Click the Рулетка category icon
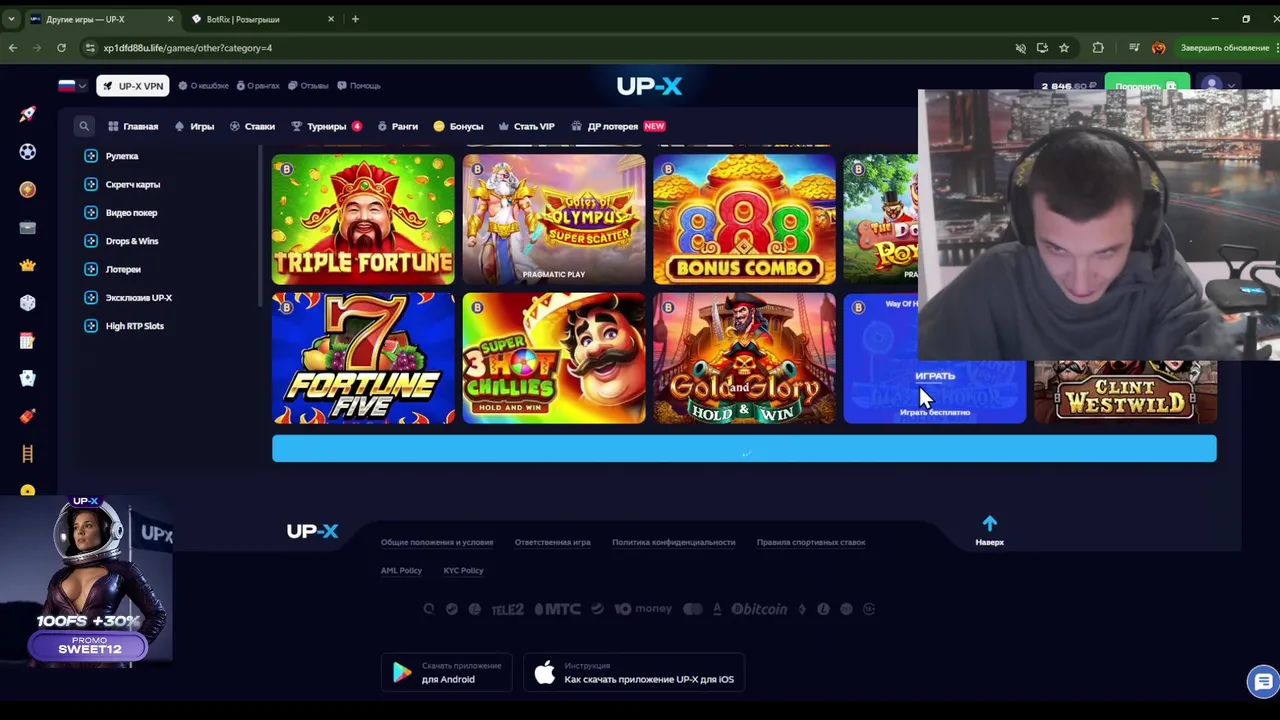Viewport: 1280px width, 720px height. point(91,156)
